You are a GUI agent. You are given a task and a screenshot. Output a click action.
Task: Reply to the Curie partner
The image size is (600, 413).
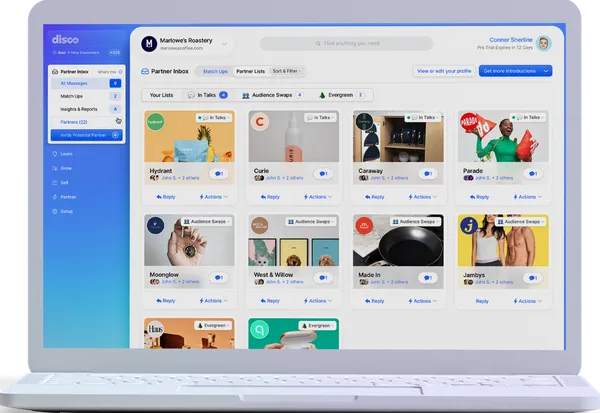coord(270,197)
